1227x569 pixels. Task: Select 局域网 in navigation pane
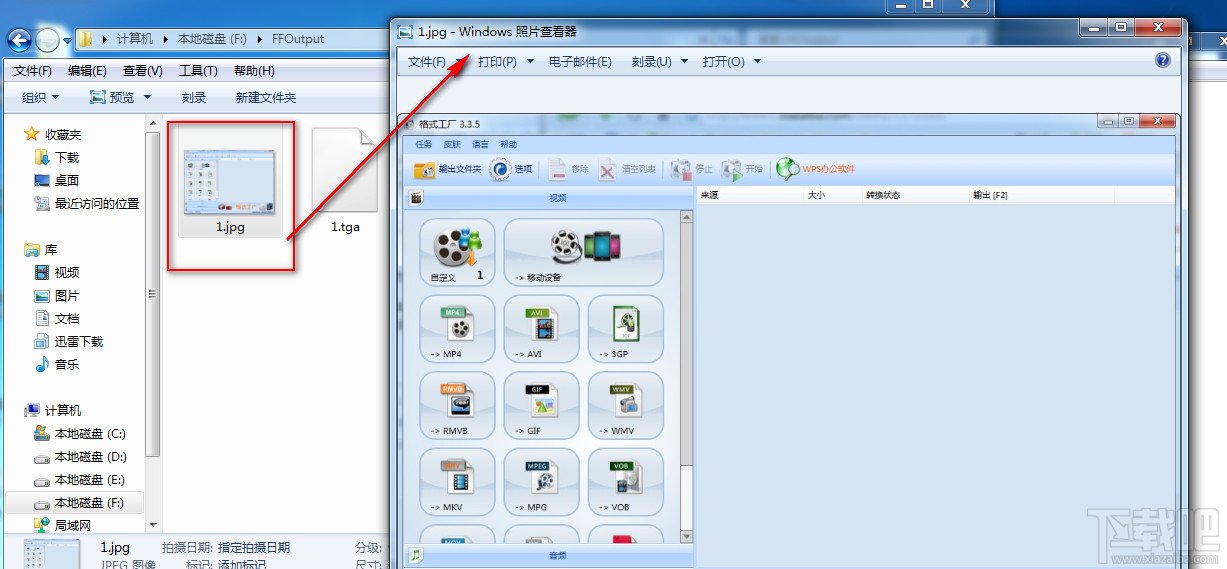click(x=62, y=525)
